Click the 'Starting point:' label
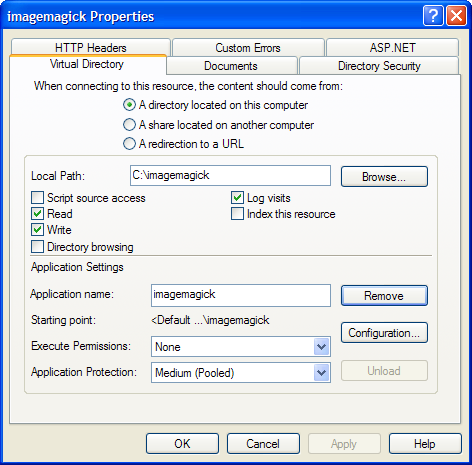The image size is (472, 465). 63,320
